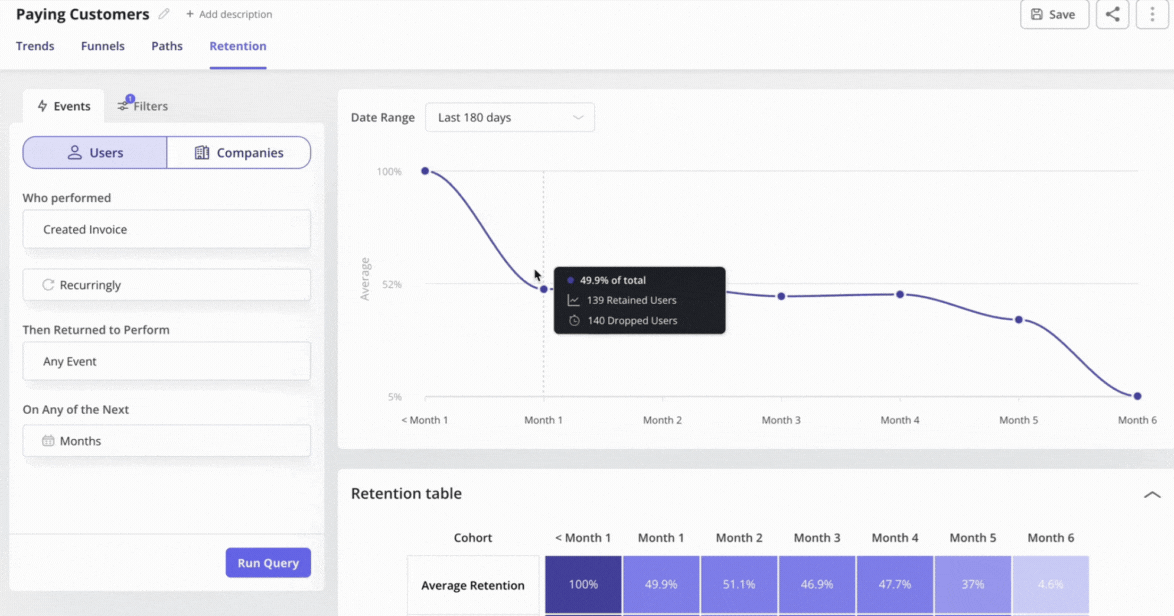This screenshot has height=616, width=1174.
Task: Open the Filters sliders icon with badge
Action: (122, 105)
